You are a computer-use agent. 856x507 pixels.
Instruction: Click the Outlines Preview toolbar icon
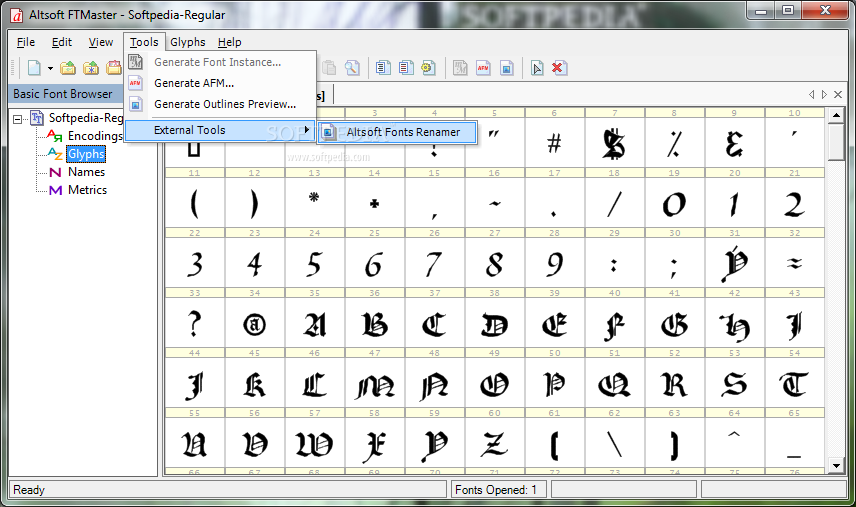point(507,68)
